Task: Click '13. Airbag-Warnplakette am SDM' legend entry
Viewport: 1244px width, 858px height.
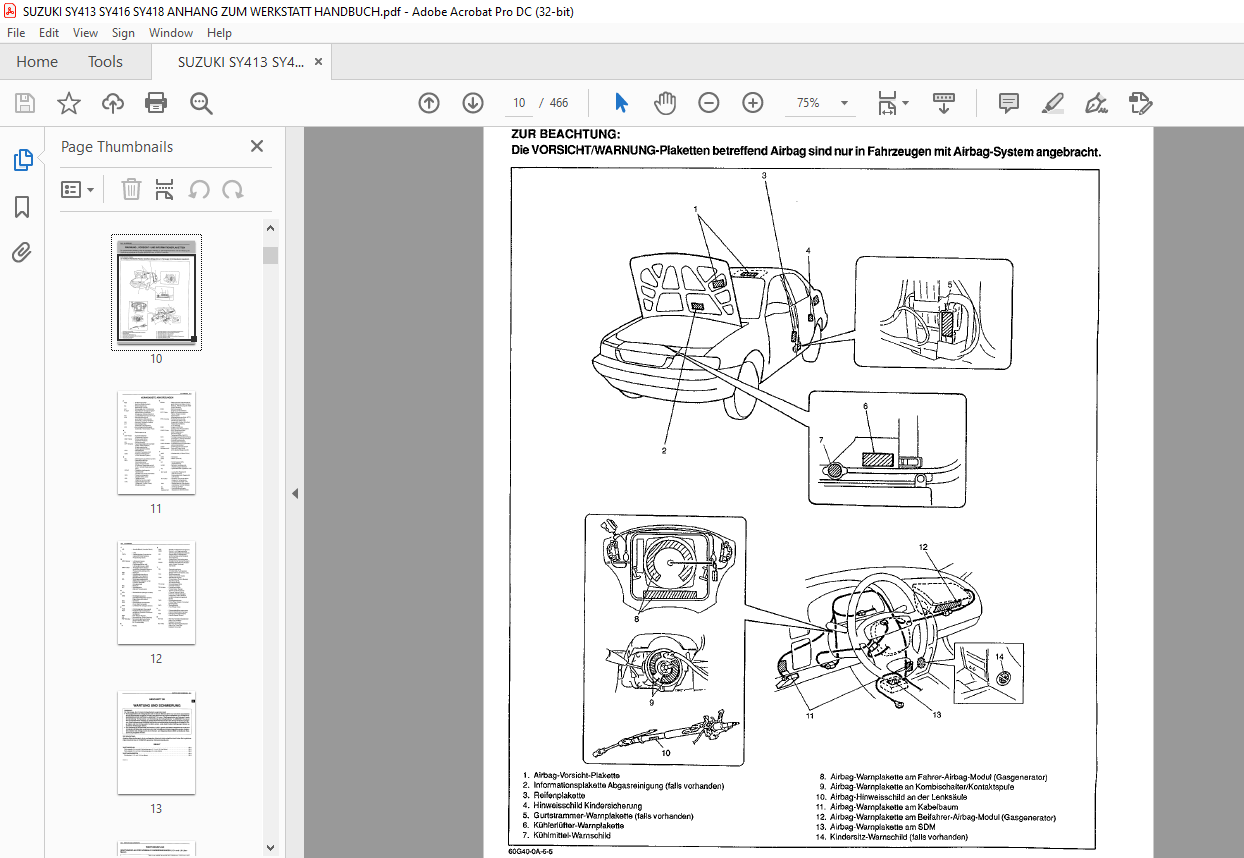Action: point(876,827)
